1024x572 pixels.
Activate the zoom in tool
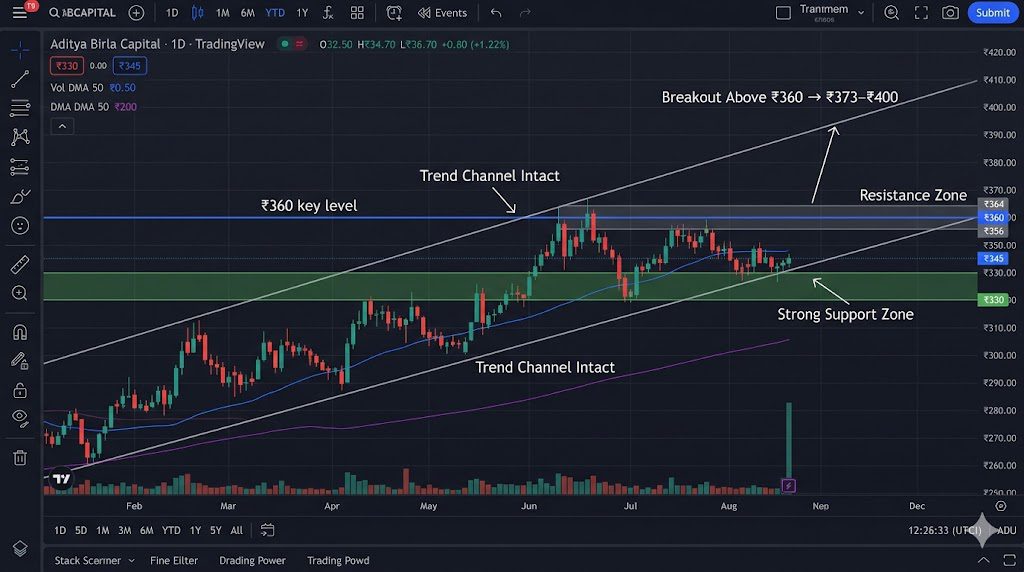[x=20, y=293]
